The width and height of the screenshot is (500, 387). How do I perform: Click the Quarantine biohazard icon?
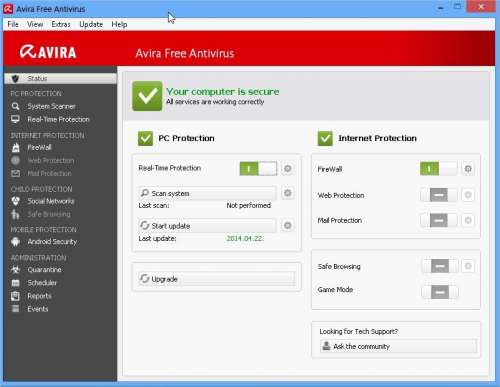15,270
